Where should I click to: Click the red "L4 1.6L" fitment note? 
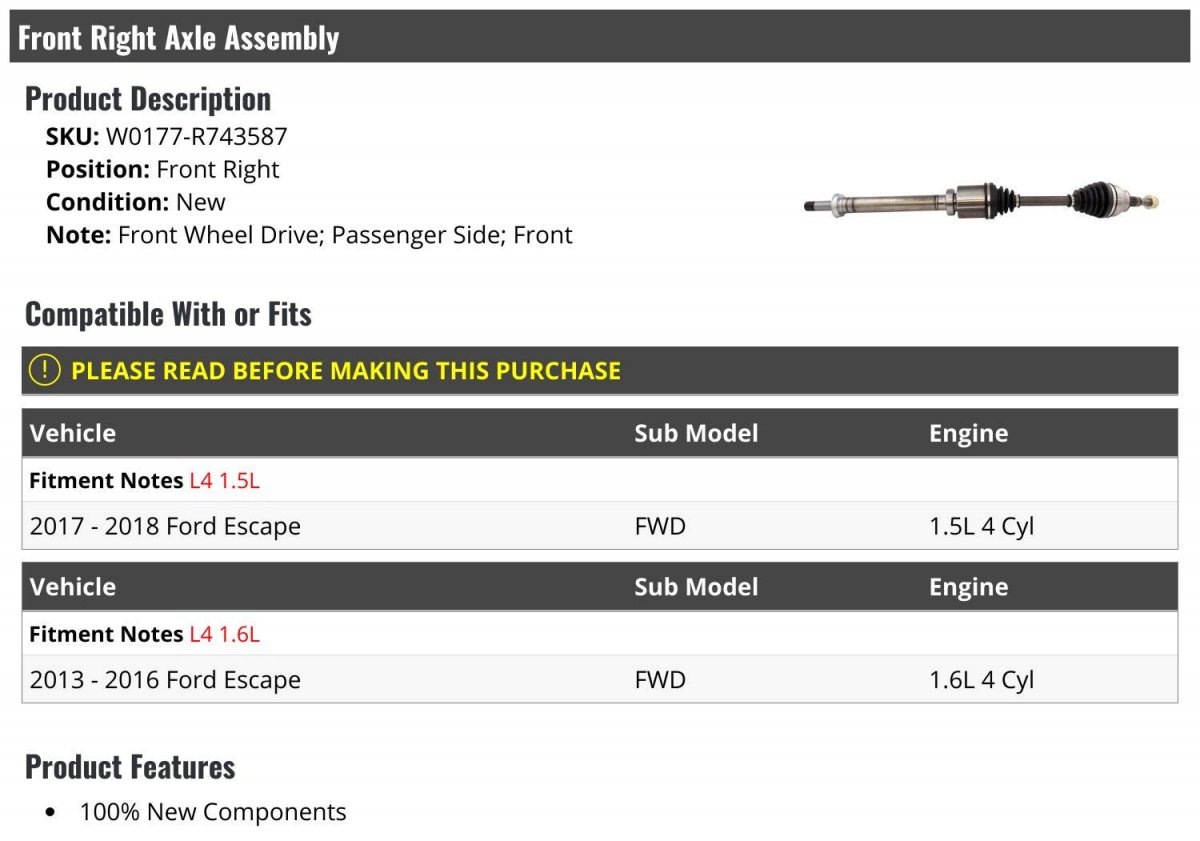[x=224, y=634]
